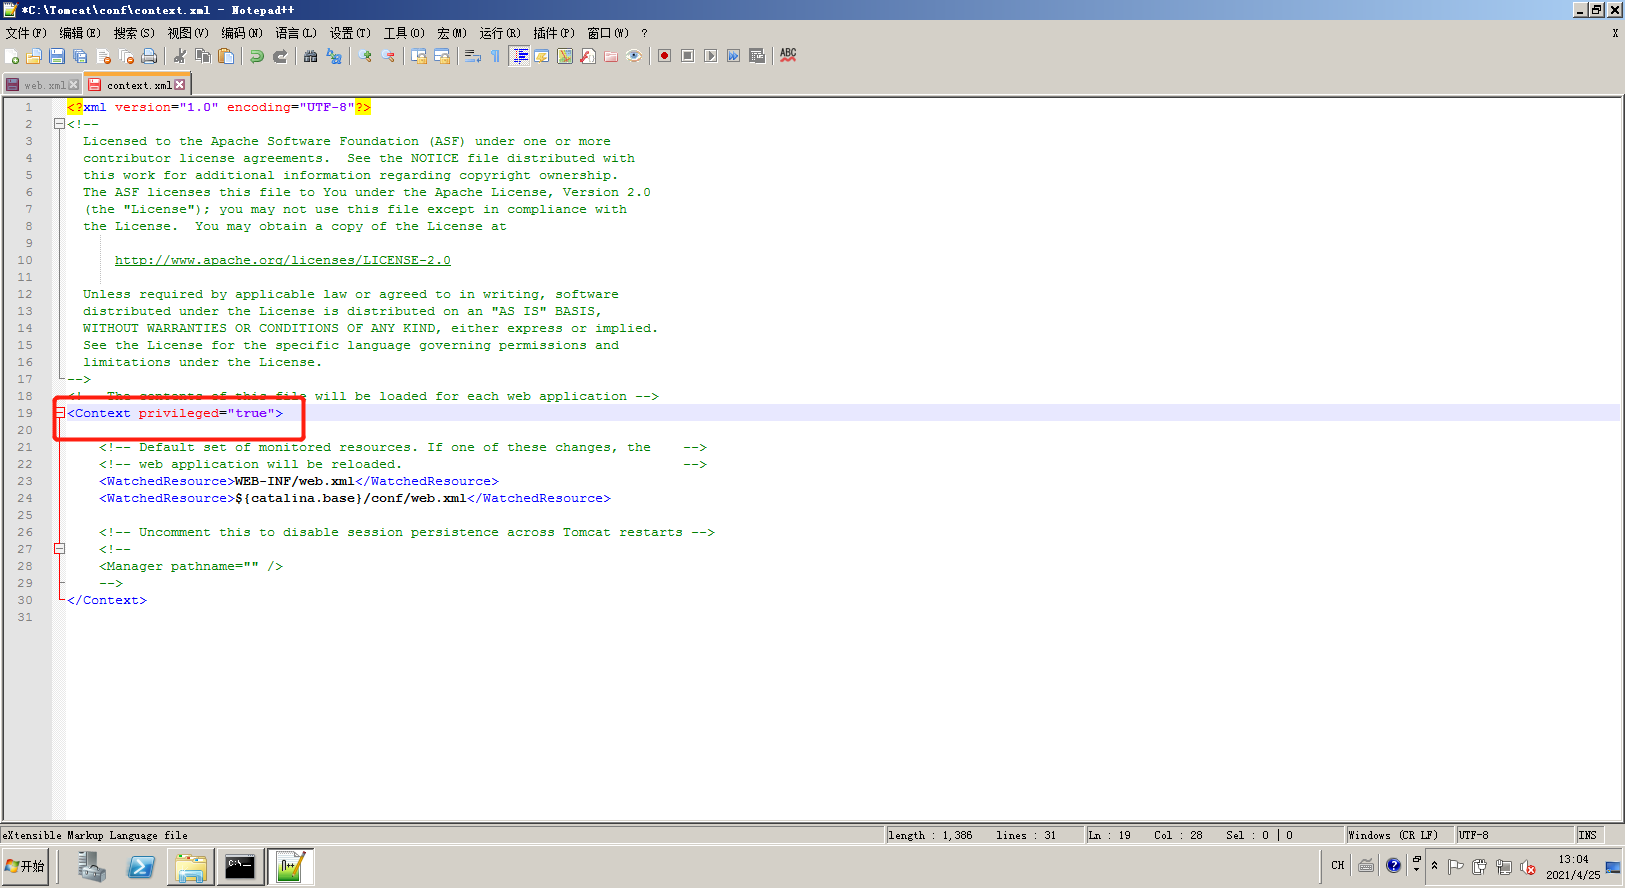1625x888 pixels.
Task: Click the Print toolbar icon
Action: point(149,56)
